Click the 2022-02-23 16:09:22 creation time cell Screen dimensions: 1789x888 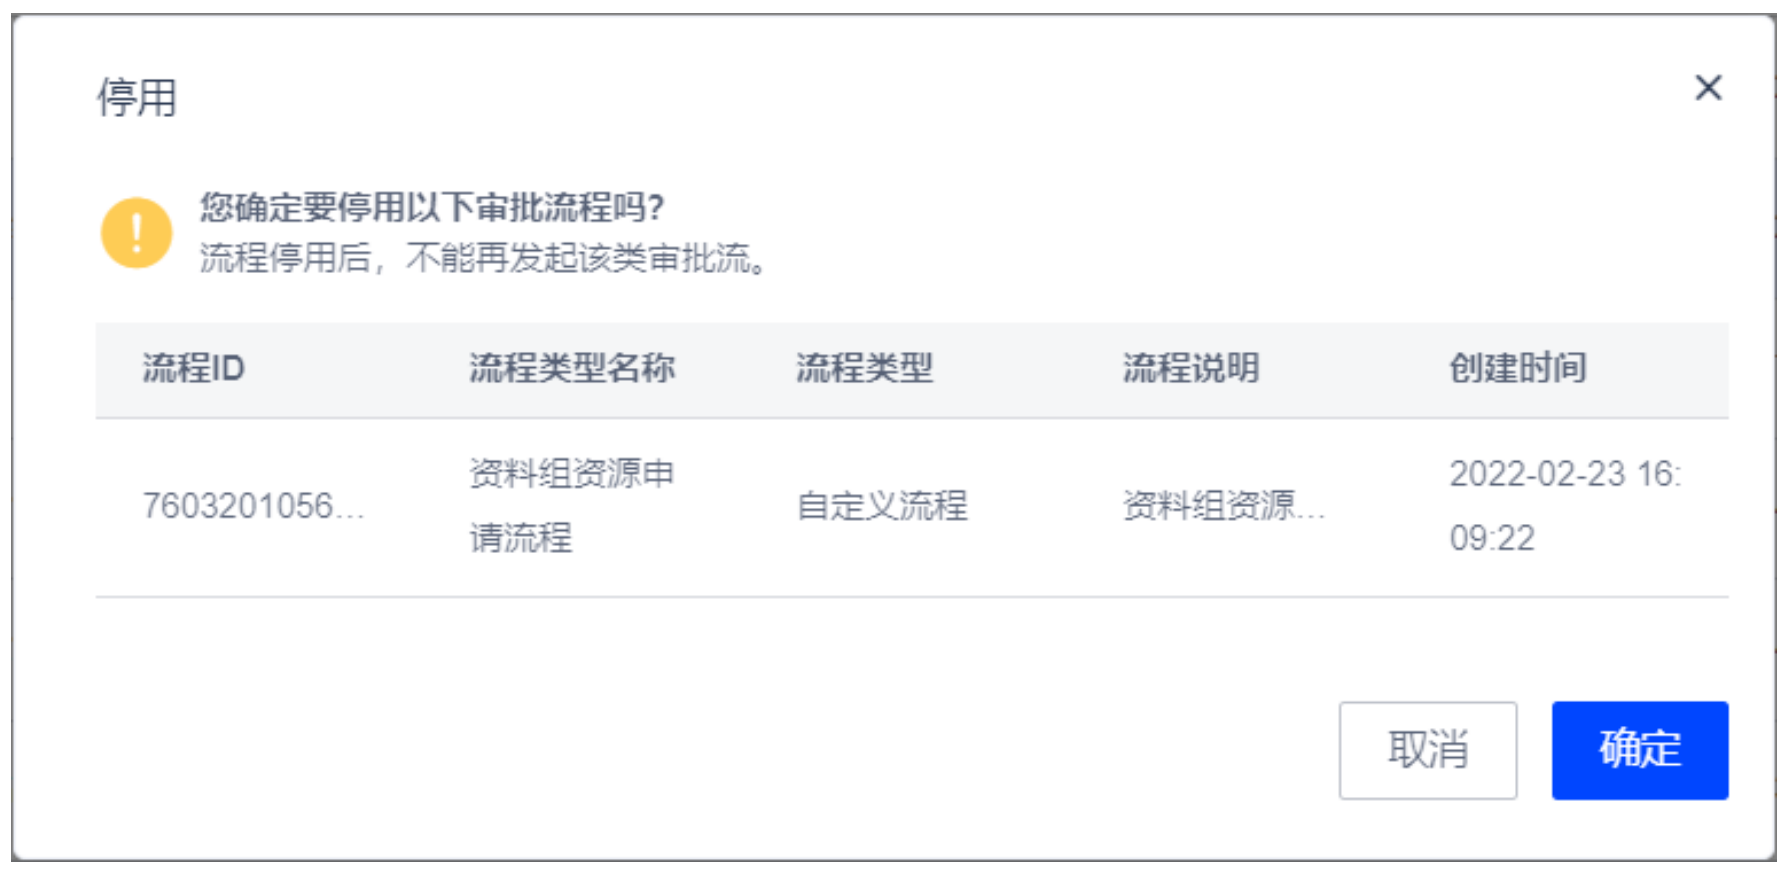1565,506
